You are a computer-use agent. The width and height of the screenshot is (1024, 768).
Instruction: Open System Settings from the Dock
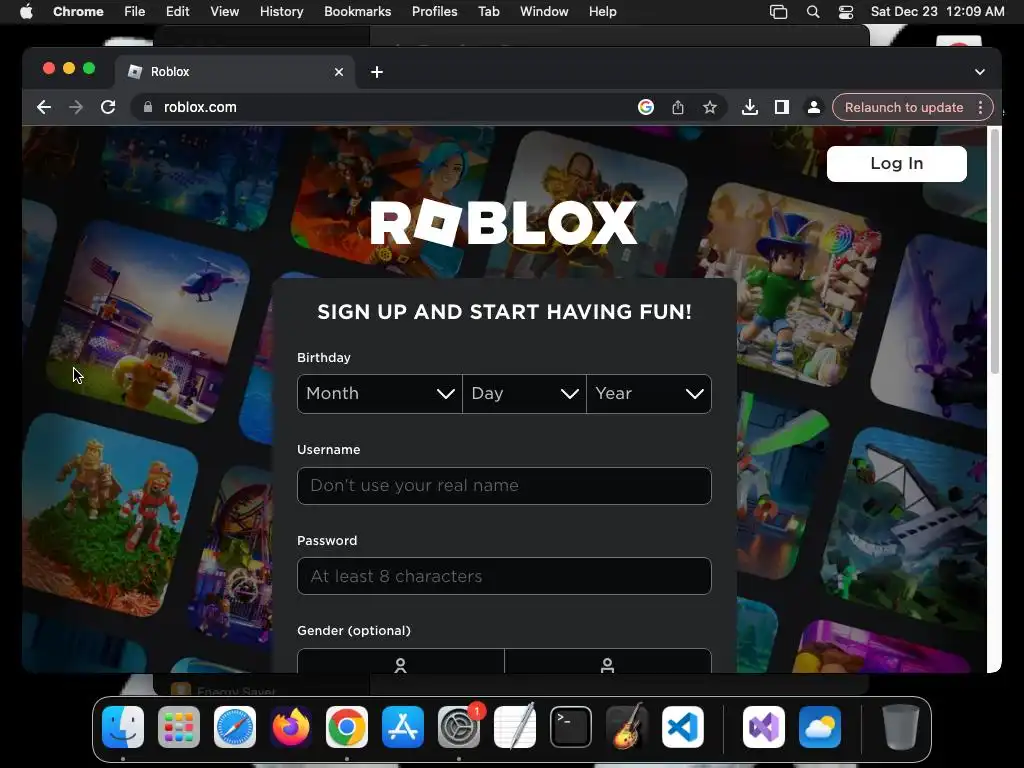[459, 727]
